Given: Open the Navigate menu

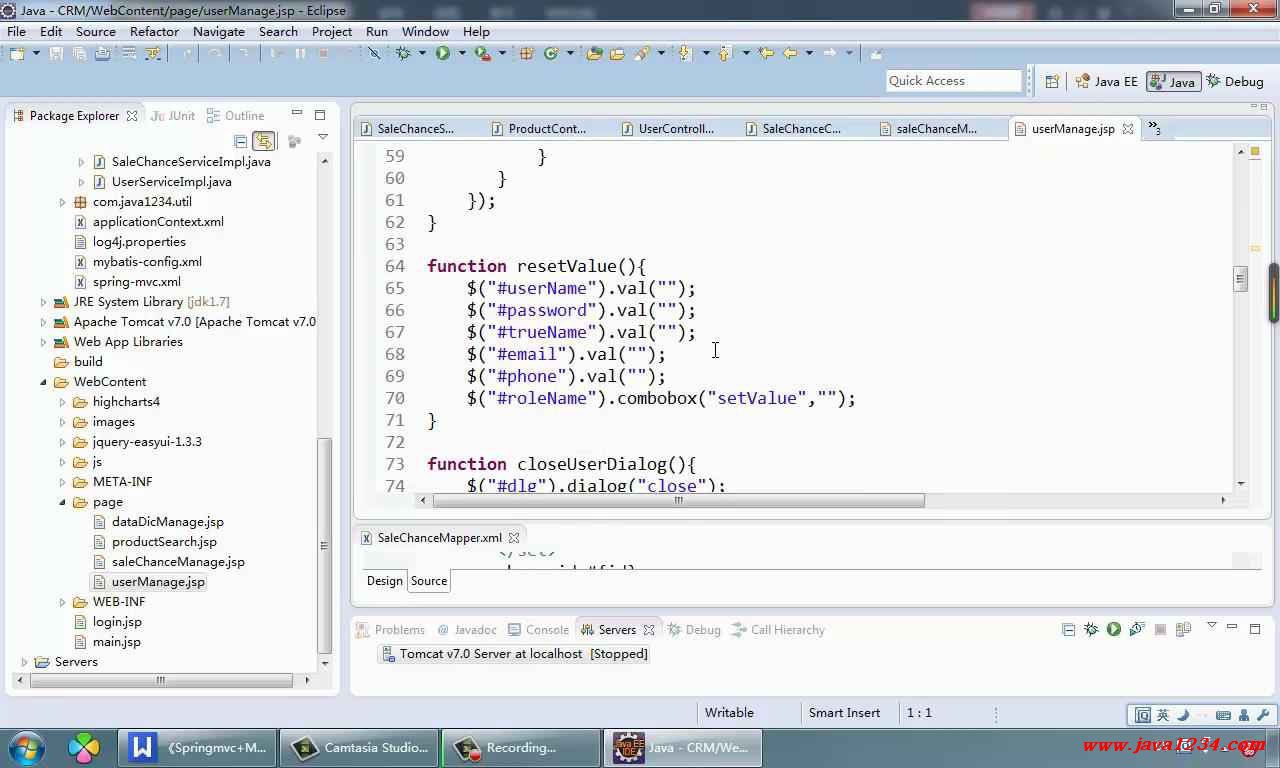Looking at the screenshot, I should [218, 31].
